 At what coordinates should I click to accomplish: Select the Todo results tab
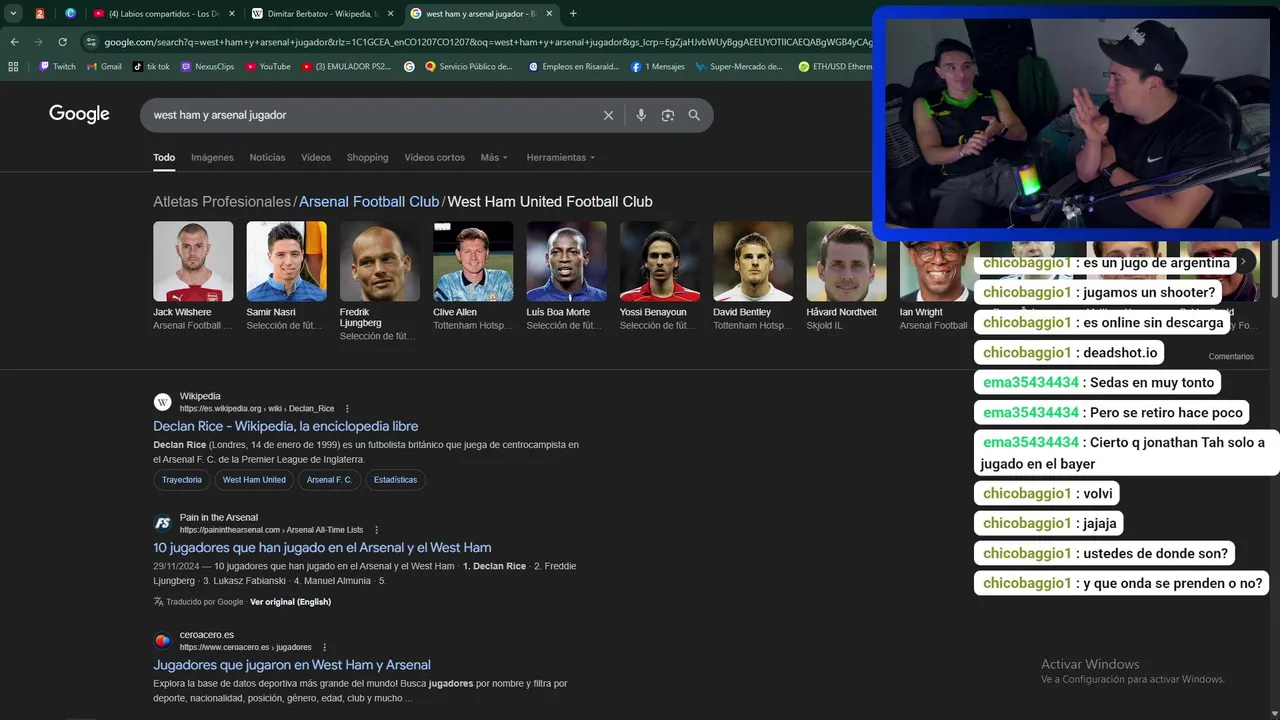point(164,157)
